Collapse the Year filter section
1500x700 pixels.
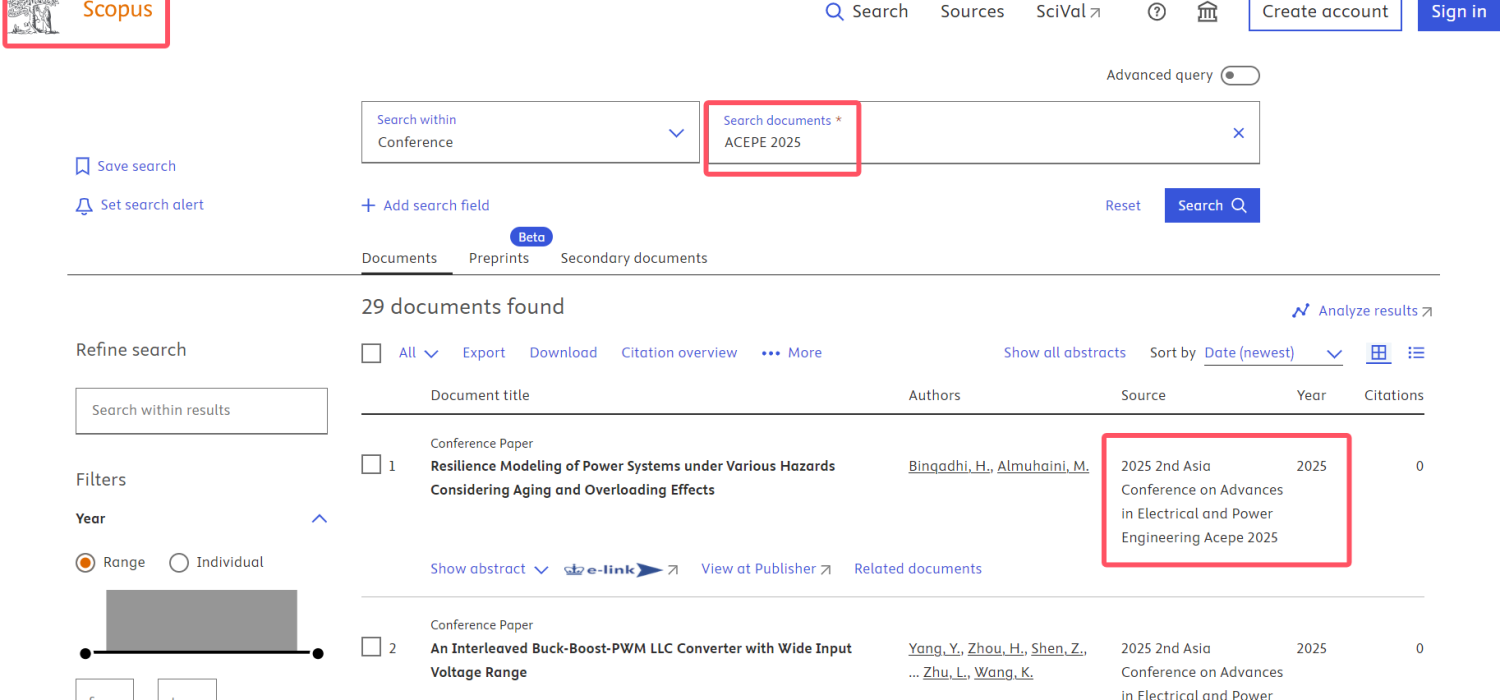319,518
